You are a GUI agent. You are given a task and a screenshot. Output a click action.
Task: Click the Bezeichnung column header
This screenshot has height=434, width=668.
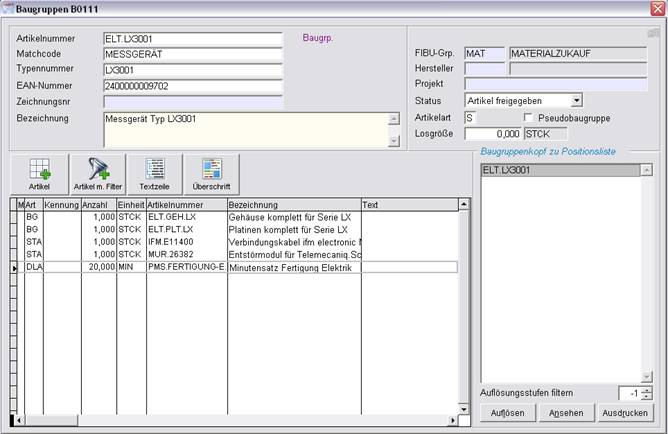[293, 204]
